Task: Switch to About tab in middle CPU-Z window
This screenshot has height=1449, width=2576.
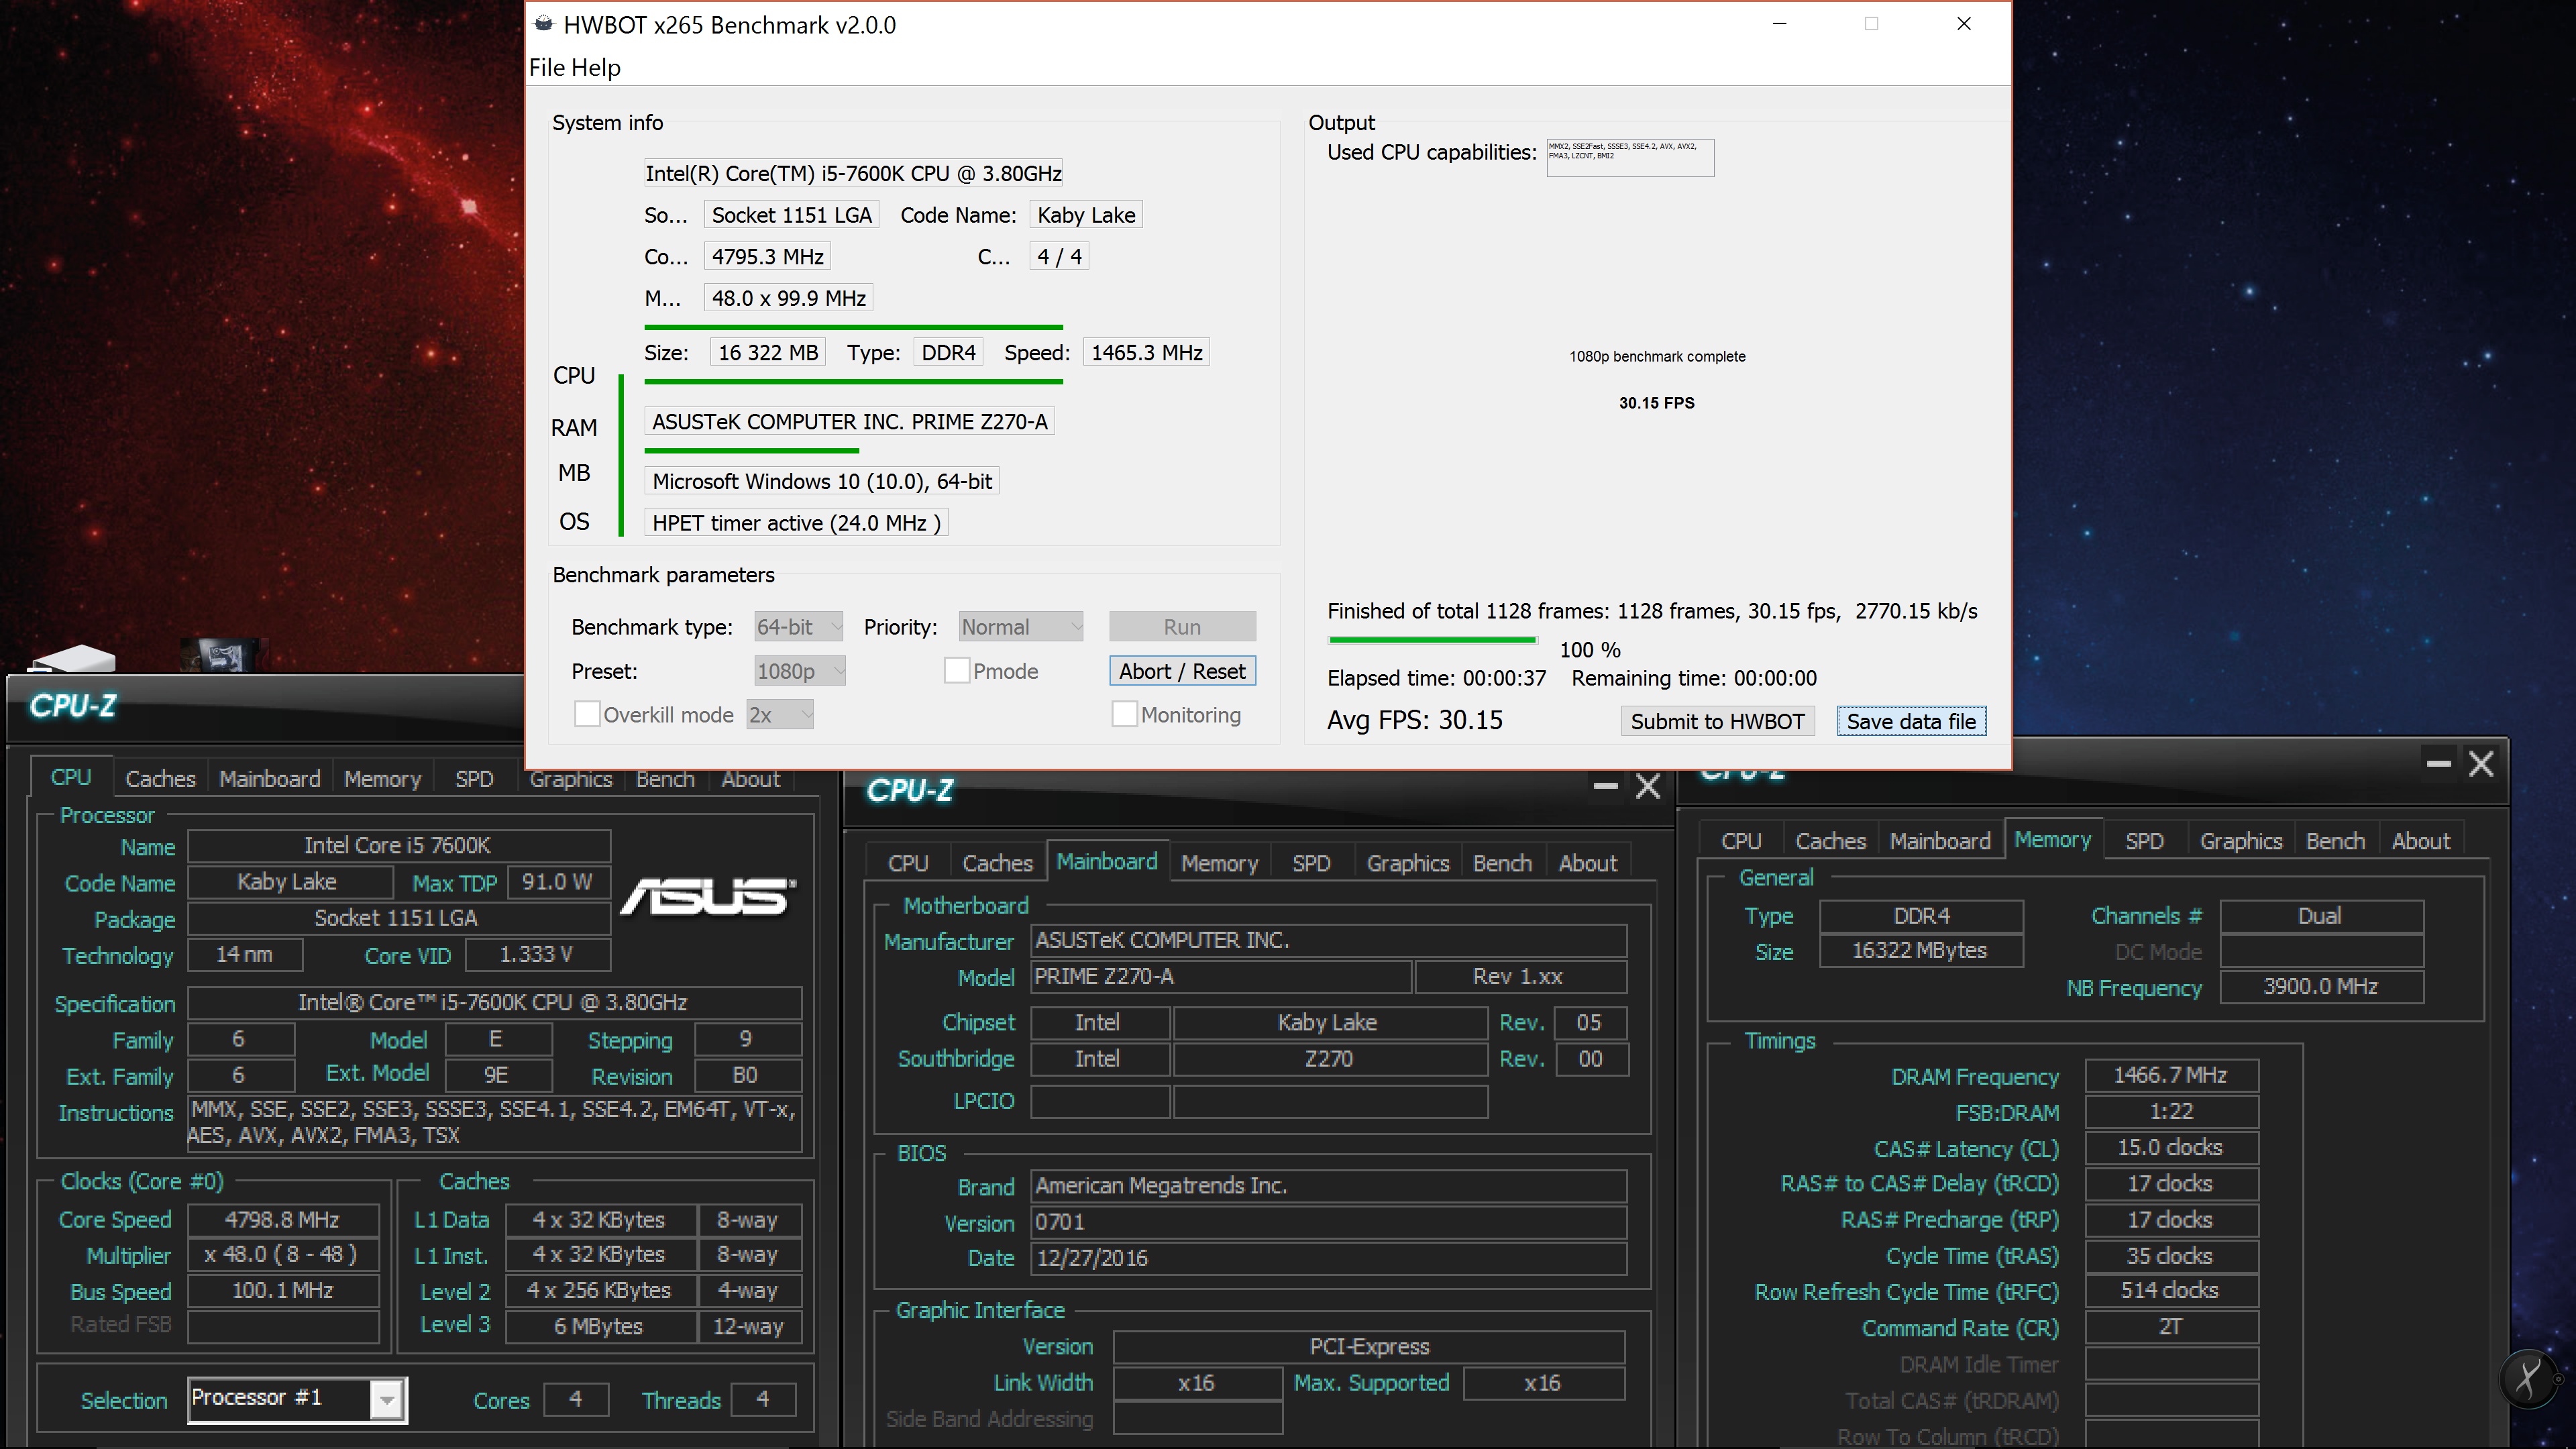Action: click(1587, 863)
